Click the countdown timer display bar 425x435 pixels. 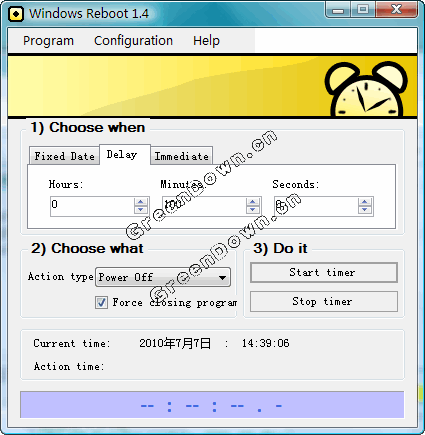click(212, 405)
